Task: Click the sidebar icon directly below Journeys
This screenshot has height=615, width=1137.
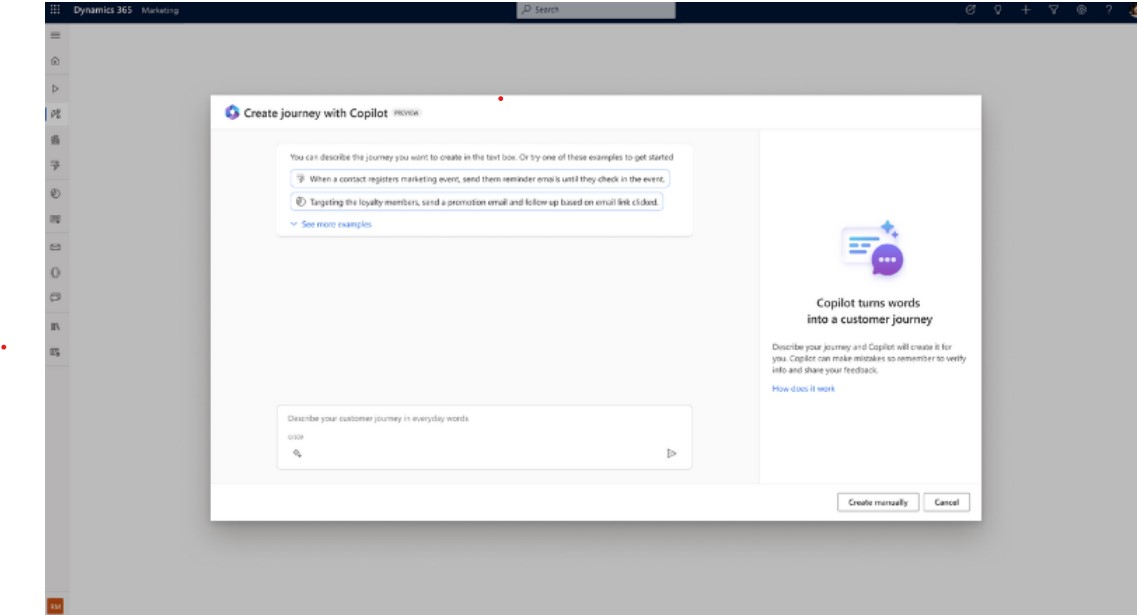Action: [55, 140]
